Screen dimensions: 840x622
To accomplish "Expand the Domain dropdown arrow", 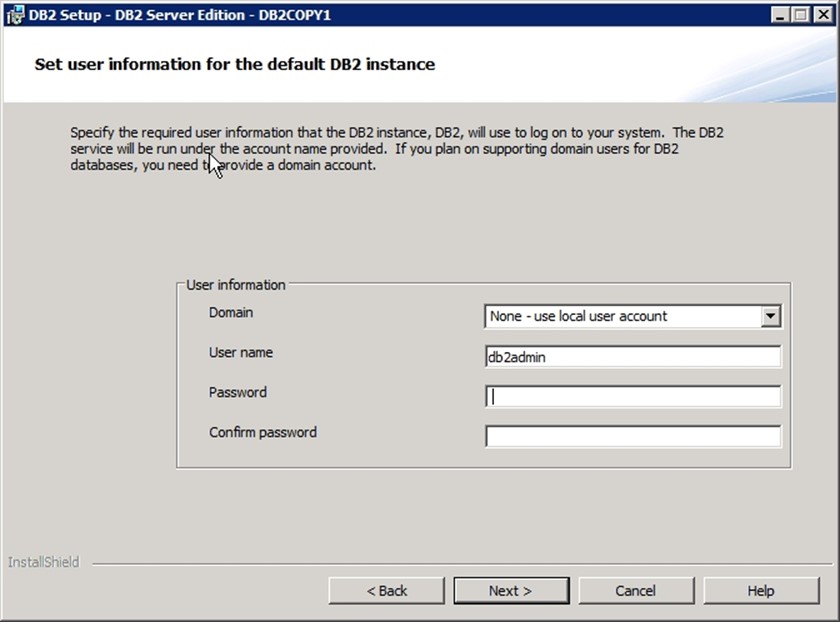I will point(770,316).
